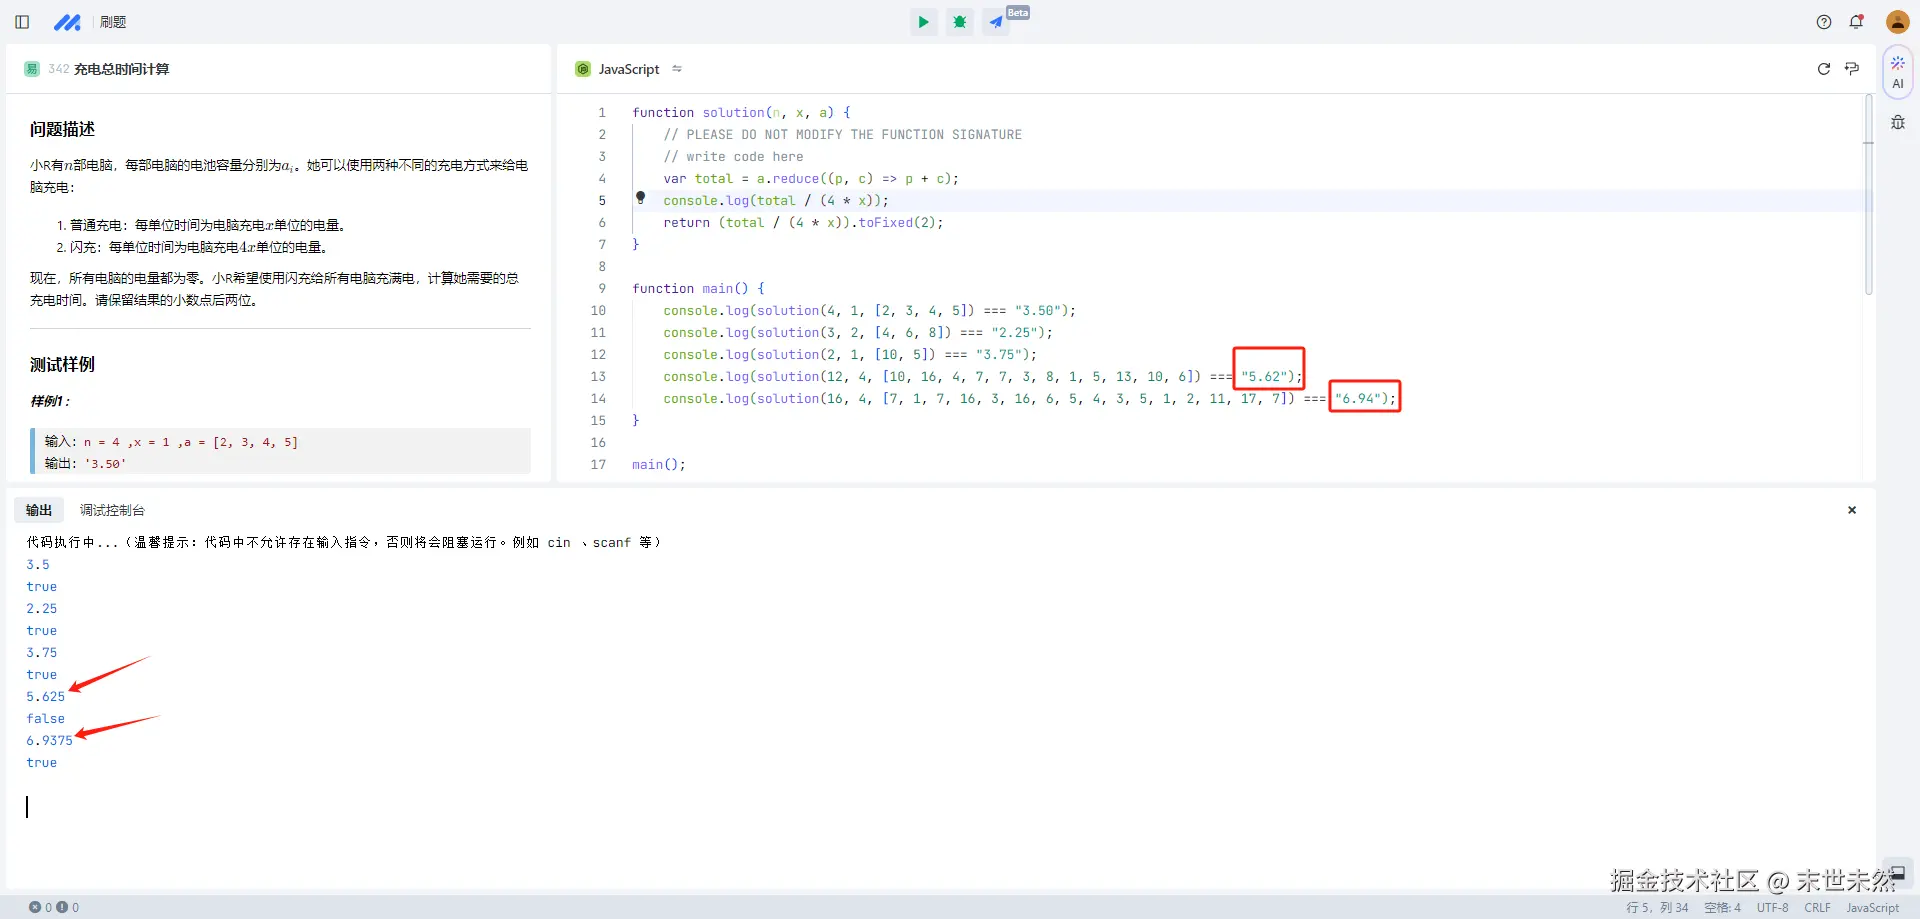Submit solution using the paper plane icon
The width and height of the screenshot is (1920, 919).
996,22
